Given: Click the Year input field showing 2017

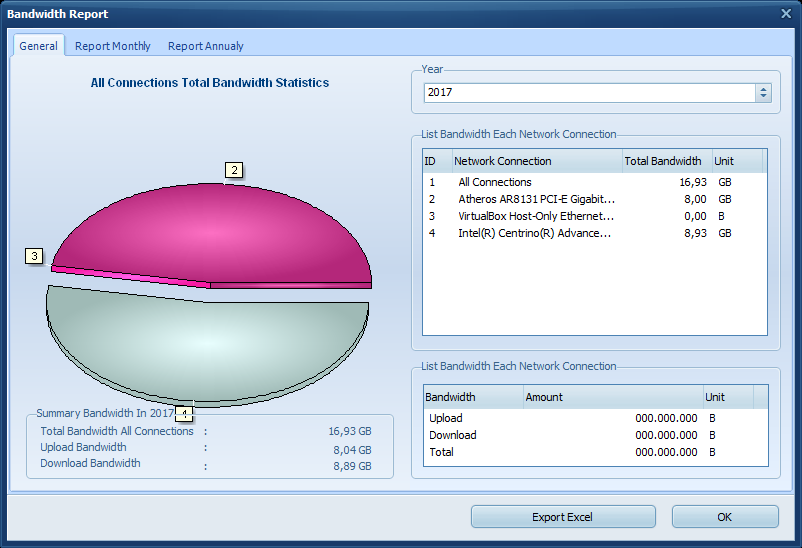Looking at the screenshot, I should [x=589, y=93].
